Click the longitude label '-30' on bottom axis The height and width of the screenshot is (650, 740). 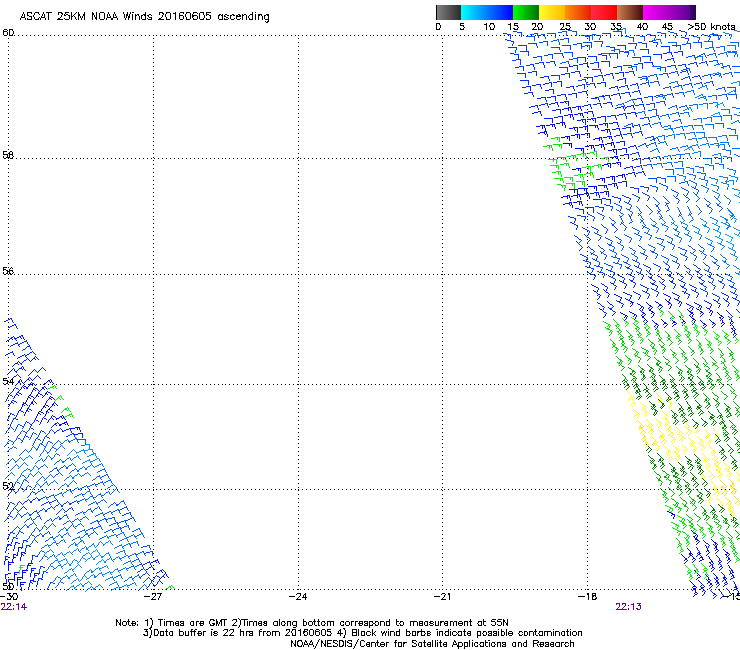9,597
